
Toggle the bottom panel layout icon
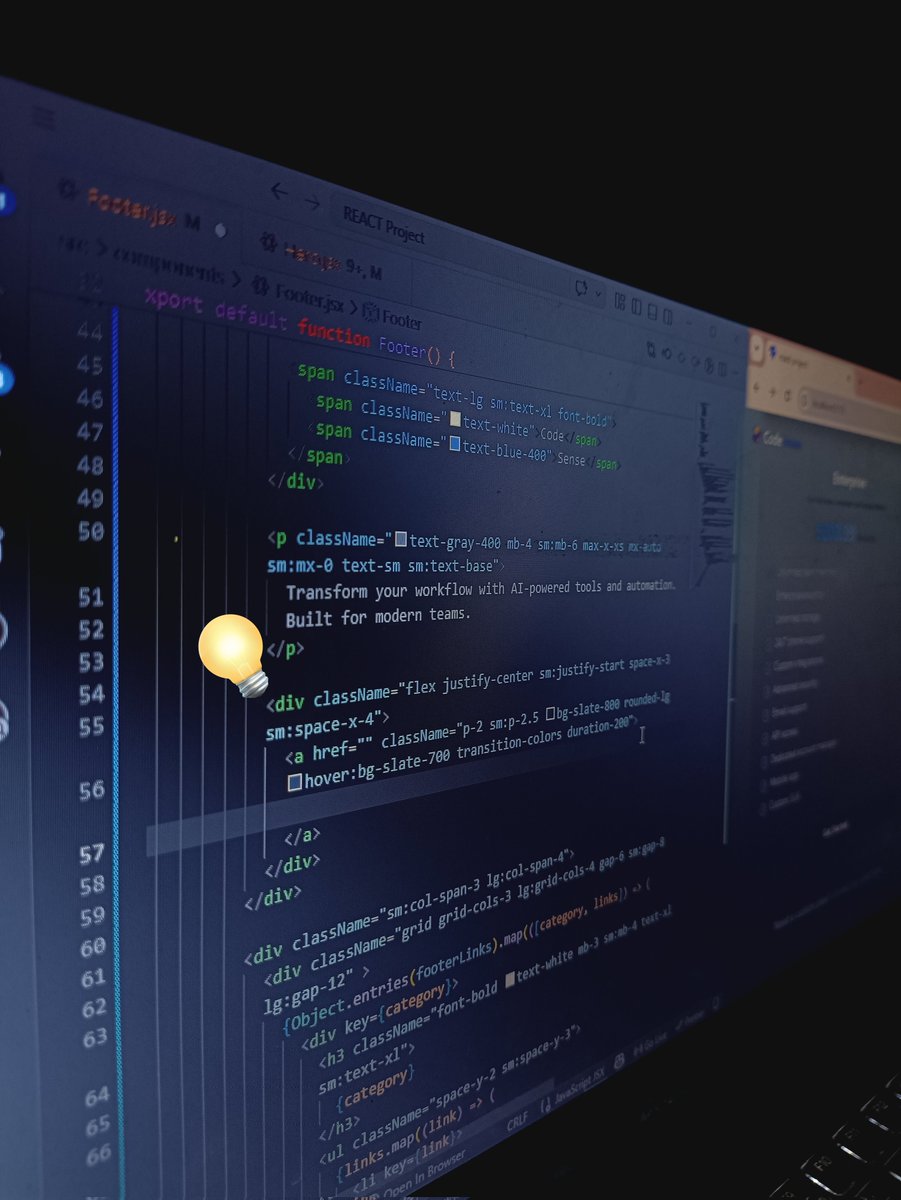click(x=652, y=311)
